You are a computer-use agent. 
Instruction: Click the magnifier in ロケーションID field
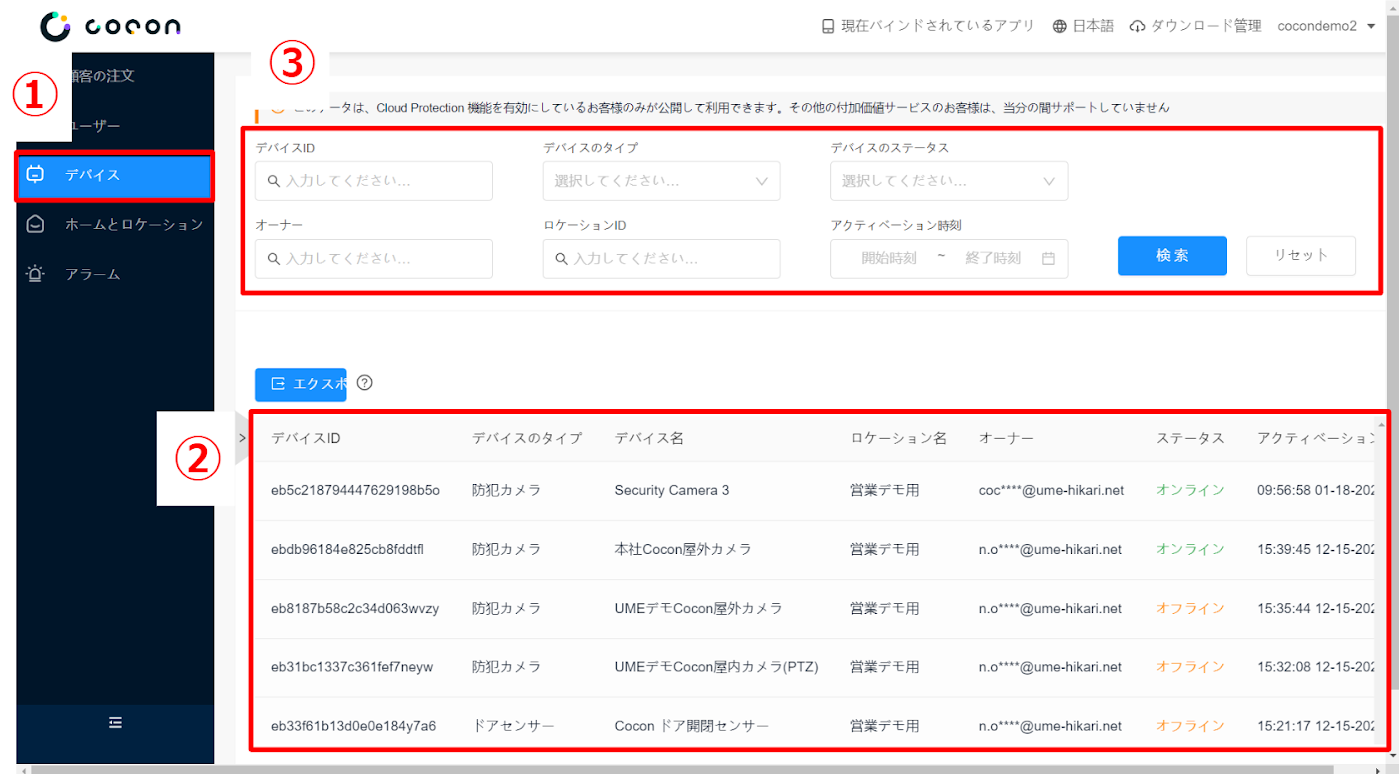coord(561,259)
